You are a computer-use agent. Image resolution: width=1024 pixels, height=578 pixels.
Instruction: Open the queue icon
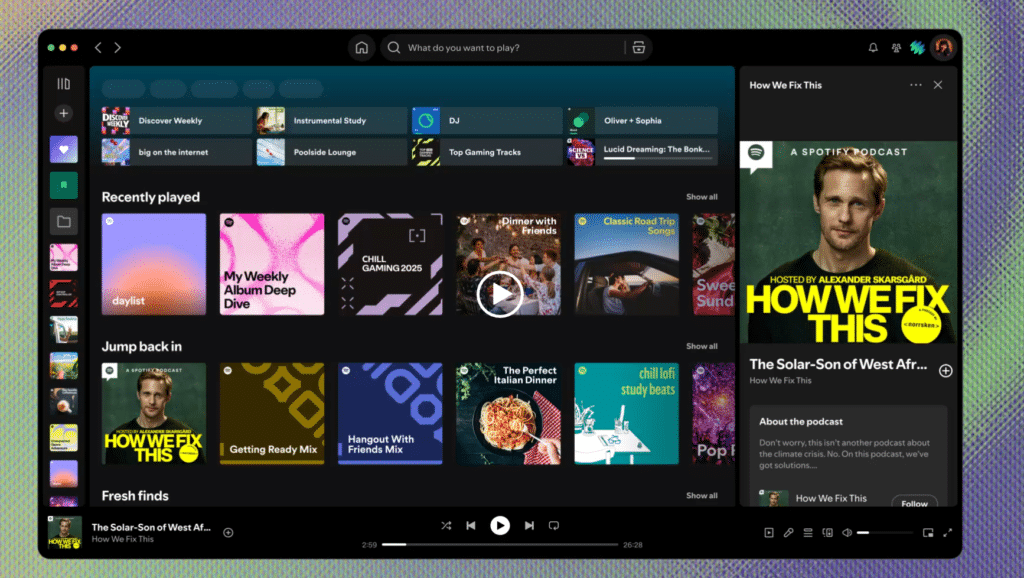808,533
